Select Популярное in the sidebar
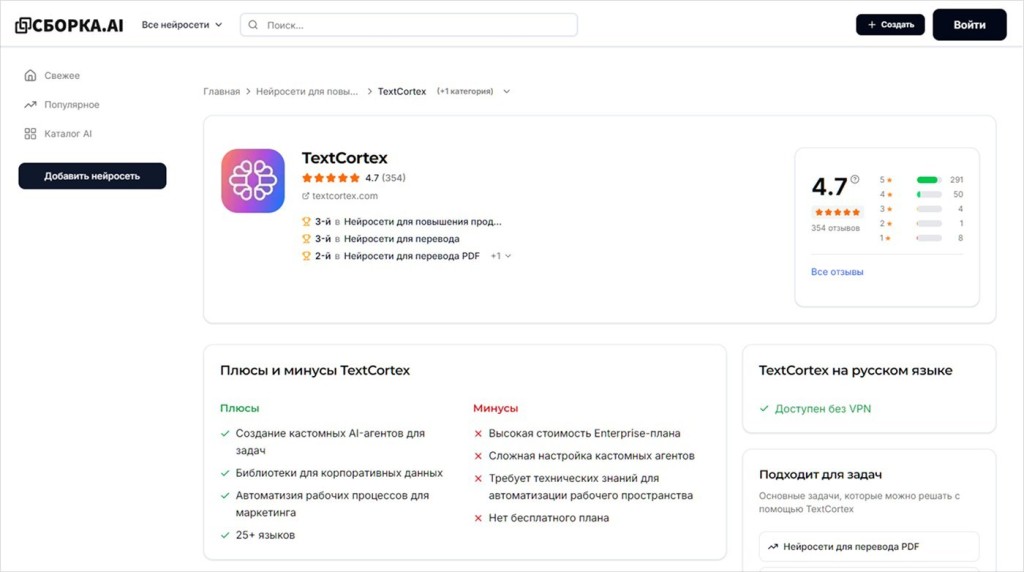1024x572 pixels. coord(72,104)
